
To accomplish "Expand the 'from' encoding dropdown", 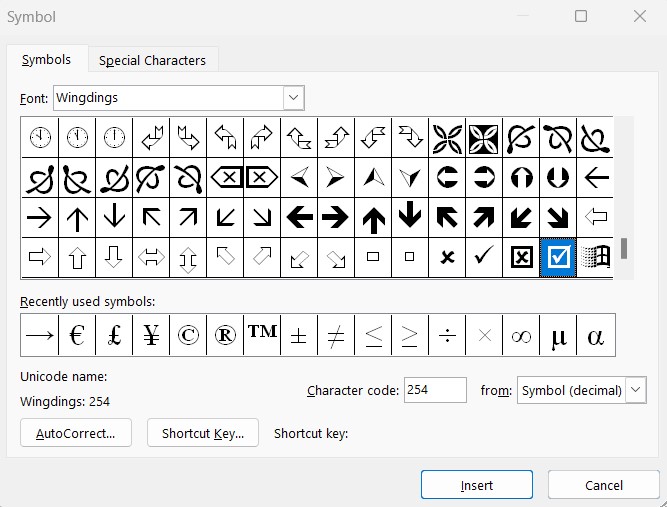I will click(635, 390).
